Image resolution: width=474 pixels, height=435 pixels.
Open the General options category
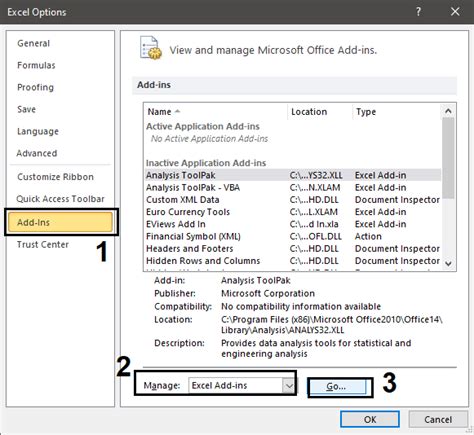(33, 43)
